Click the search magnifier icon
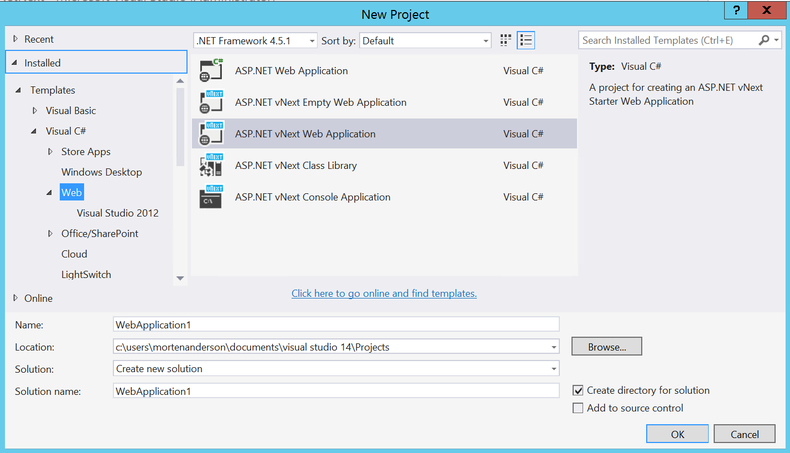The image size is (790, 453). pos(764,40)
